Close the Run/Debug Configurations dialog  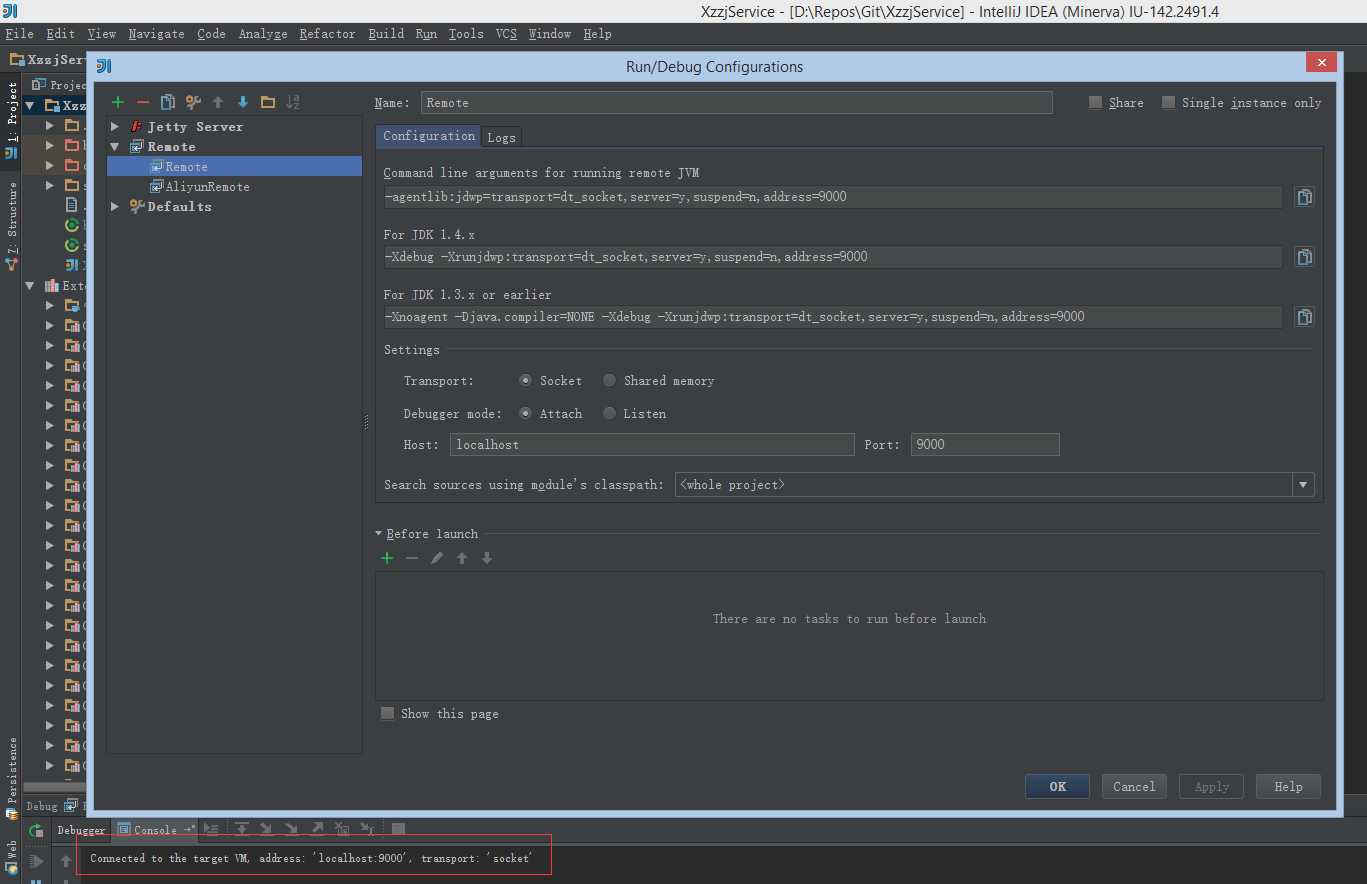[x=1321, y=63]
